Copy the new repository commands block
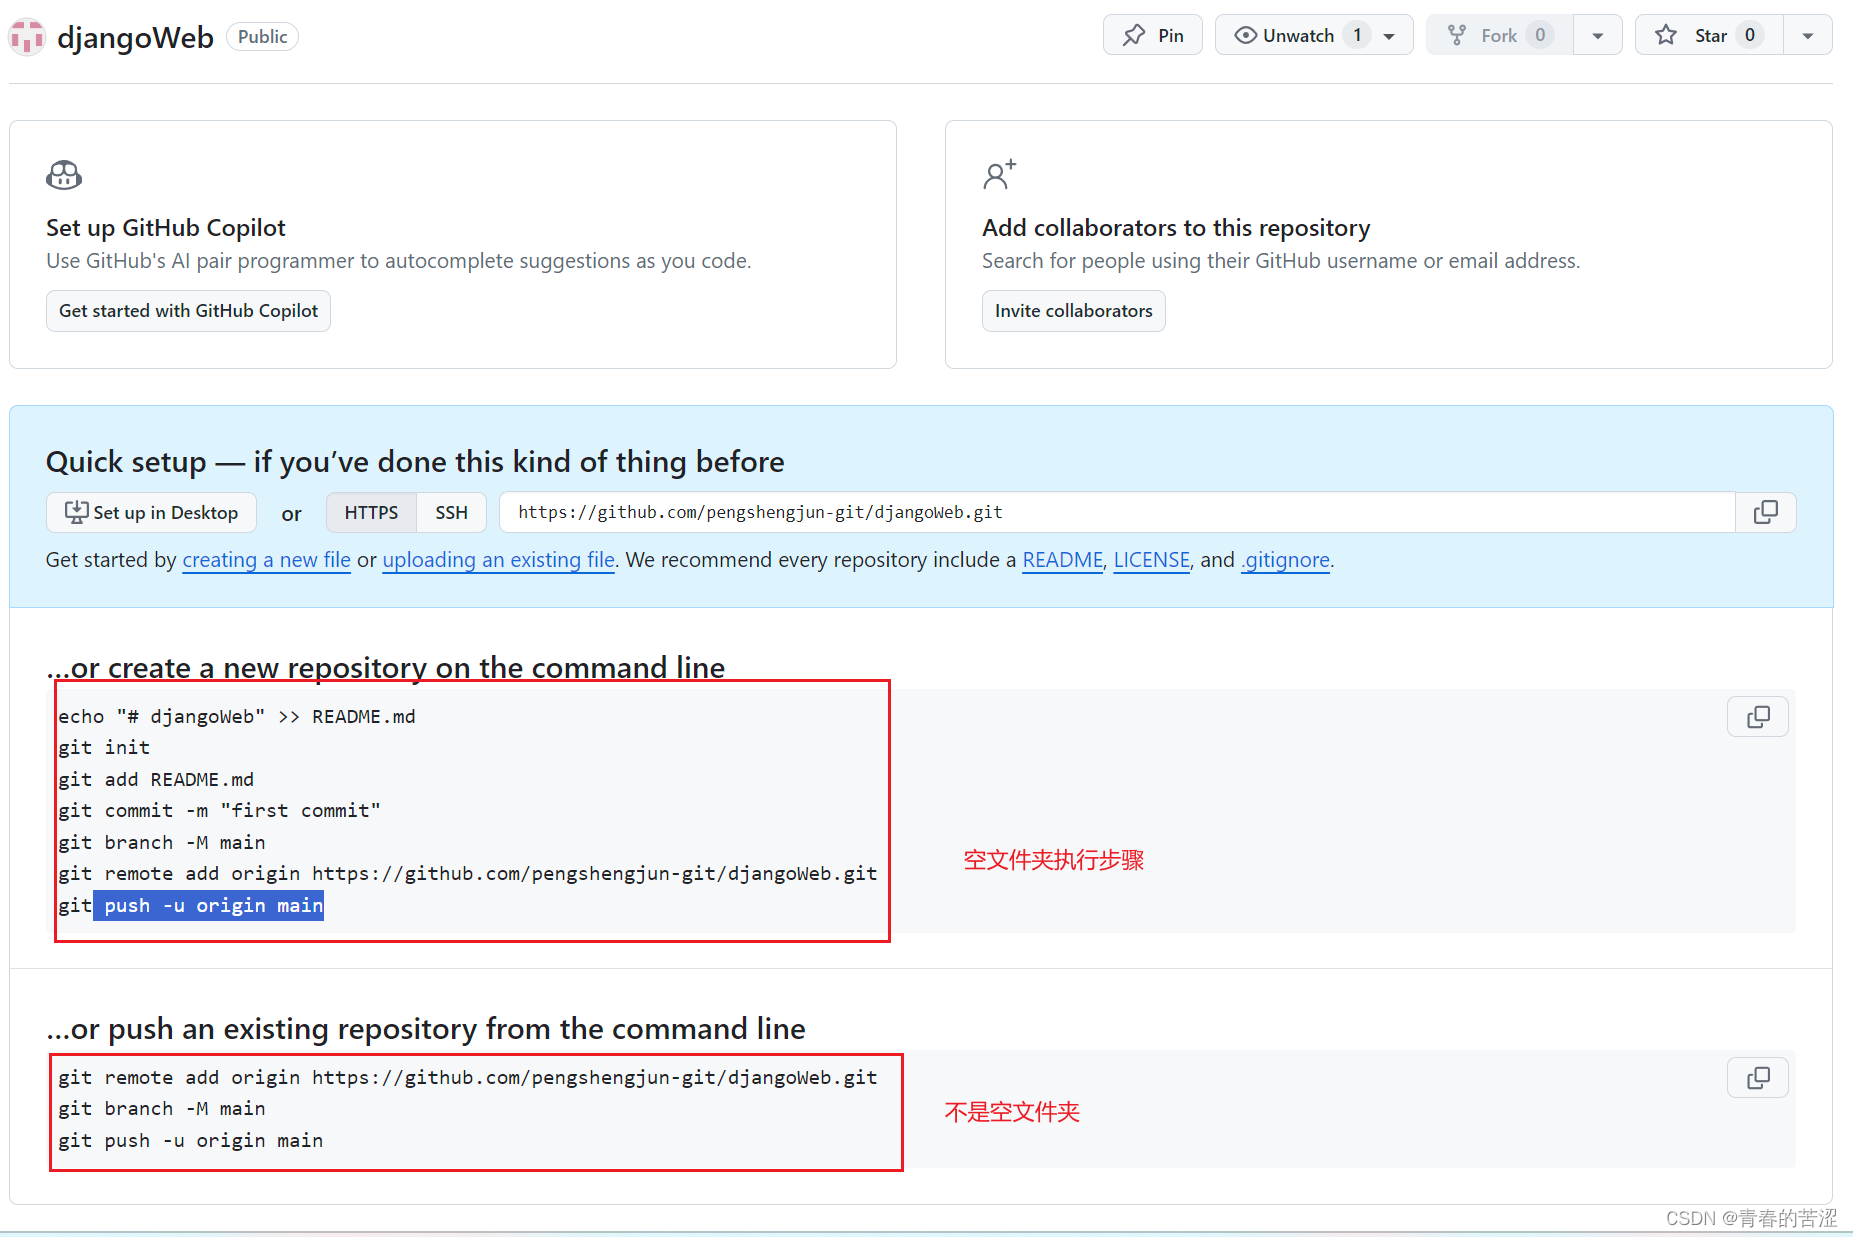This screenshot has width=1853, height=1237. tap(1758, 717)
